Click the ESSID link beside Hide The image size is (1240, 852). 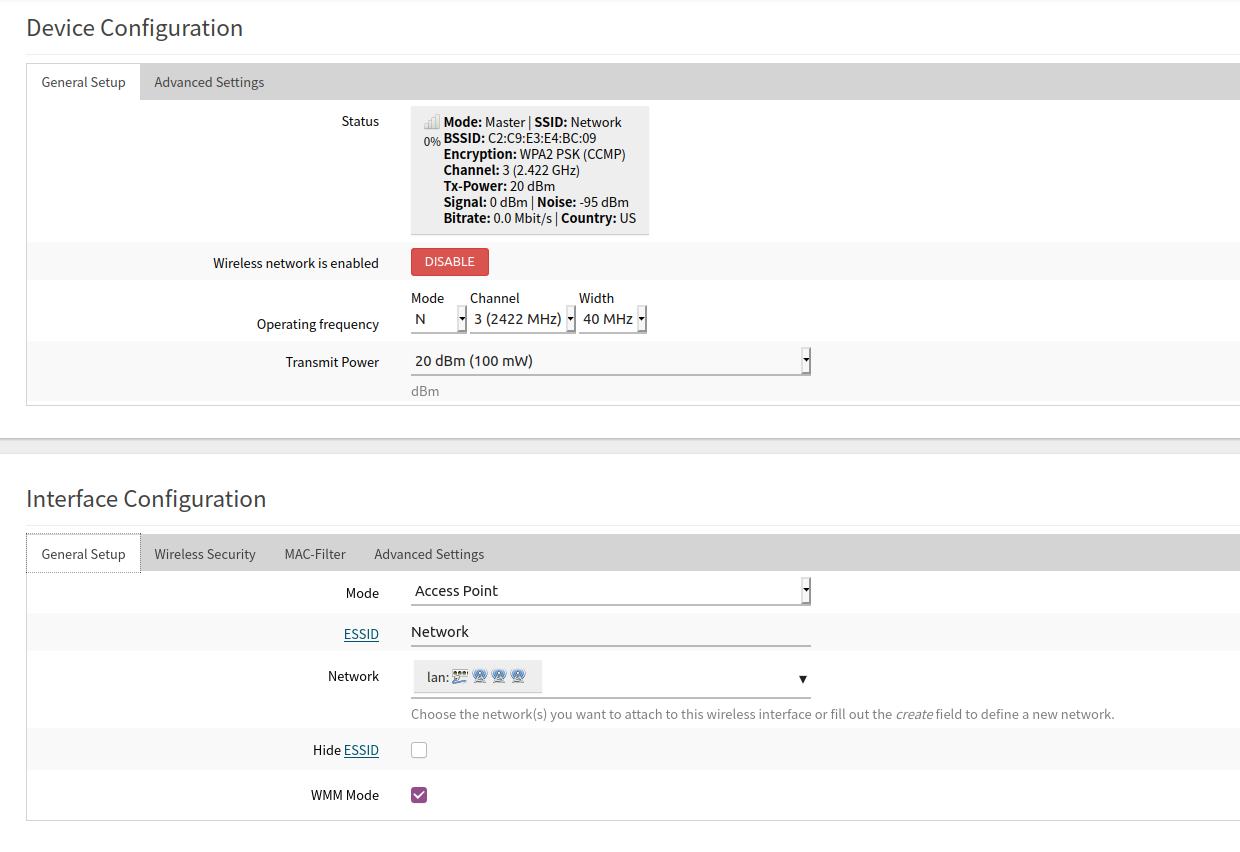[361, 750]
